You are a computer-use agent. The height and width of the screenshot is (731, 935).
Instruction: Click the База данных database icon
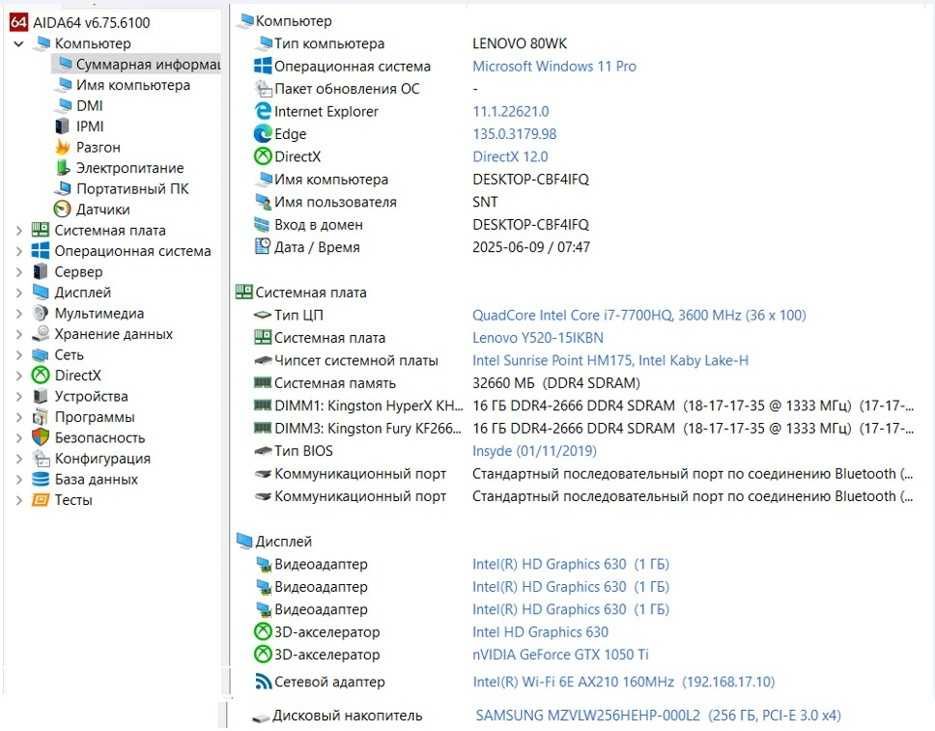[x=41, y=479]
